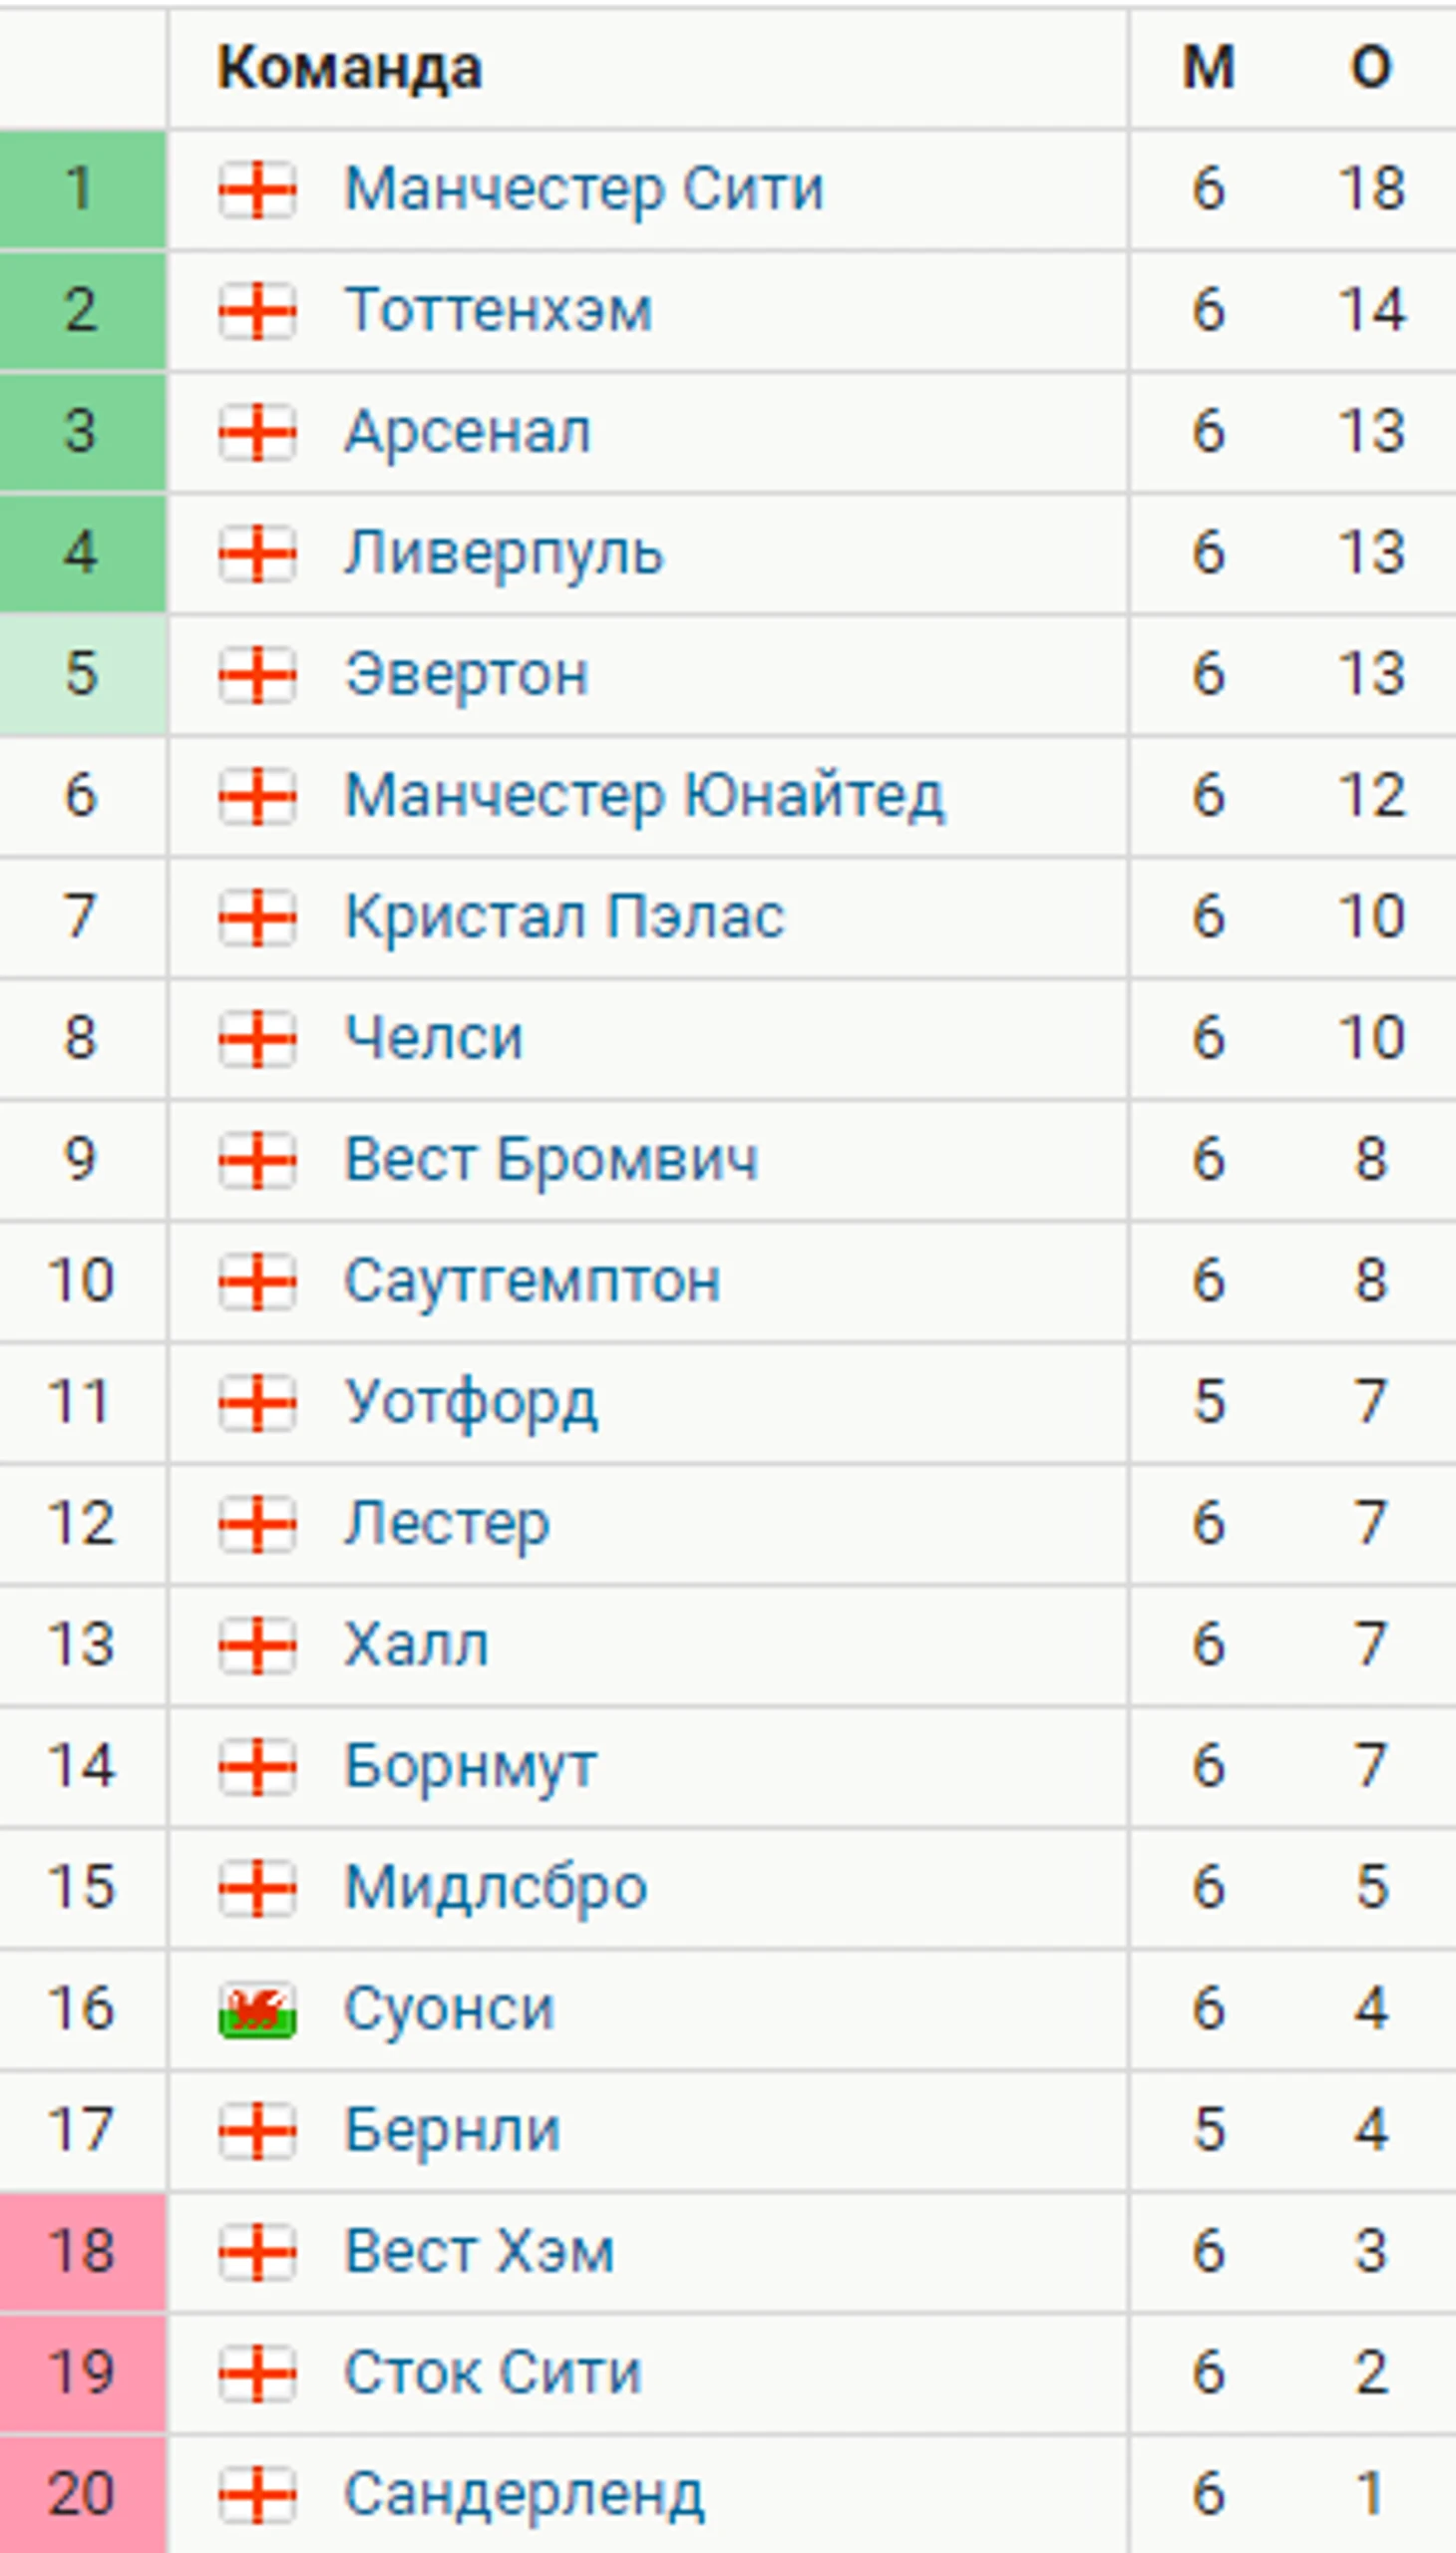Click the flag icon beside Эвертон
This screenshot has width=1456, height=2553.
[257, 674]
